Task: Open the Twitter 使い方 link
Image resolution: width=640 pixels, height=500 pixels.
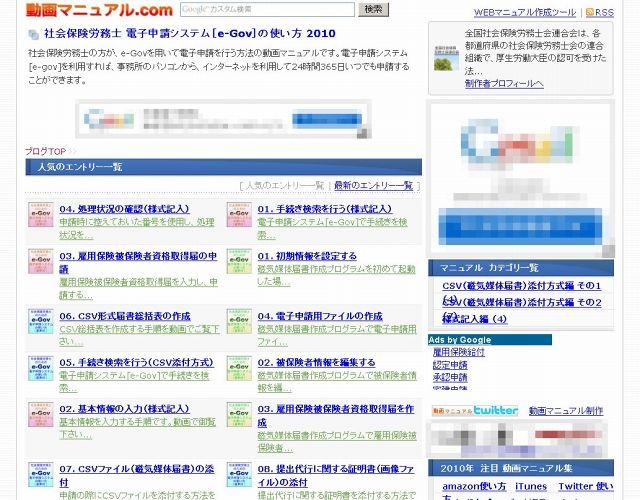Action: (x=586, y=487)
